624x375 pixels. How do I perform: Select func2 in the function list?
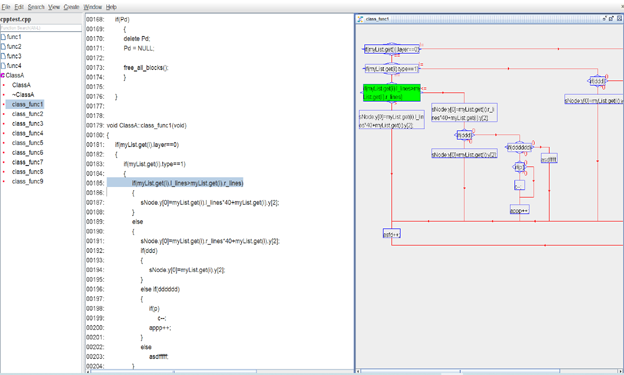(14, 46)
